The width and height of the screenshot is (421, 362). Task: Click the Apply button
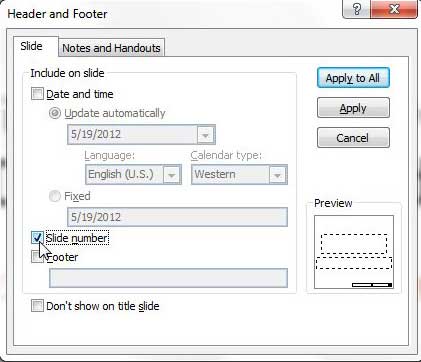tap(353, 108)
